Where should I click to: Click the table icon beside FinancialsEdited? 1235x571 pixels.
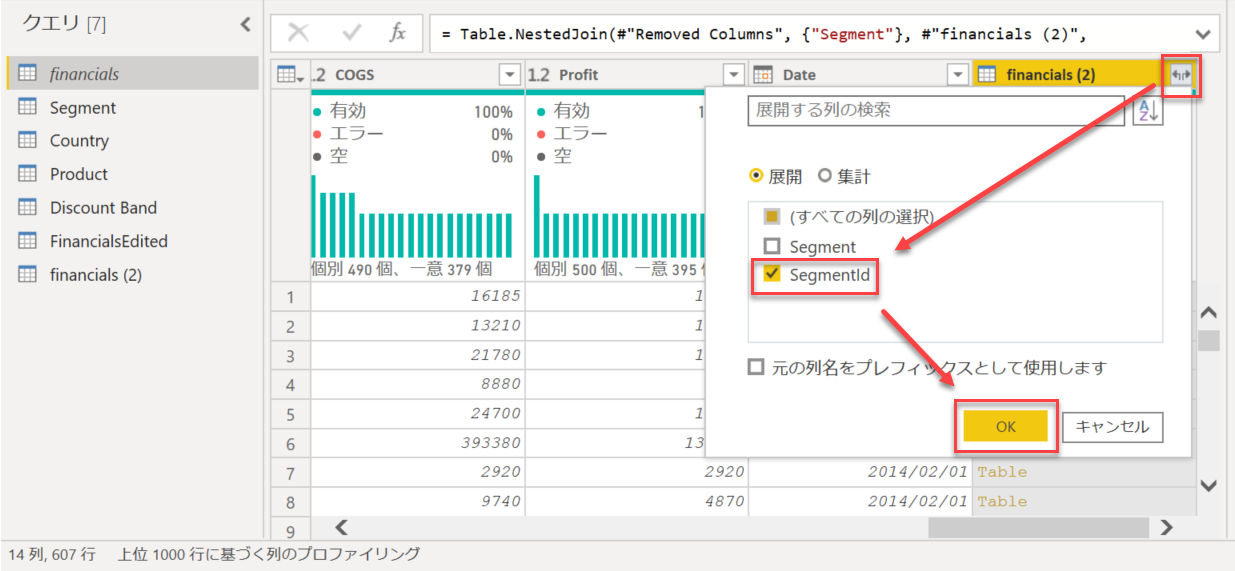click(28, 241)
